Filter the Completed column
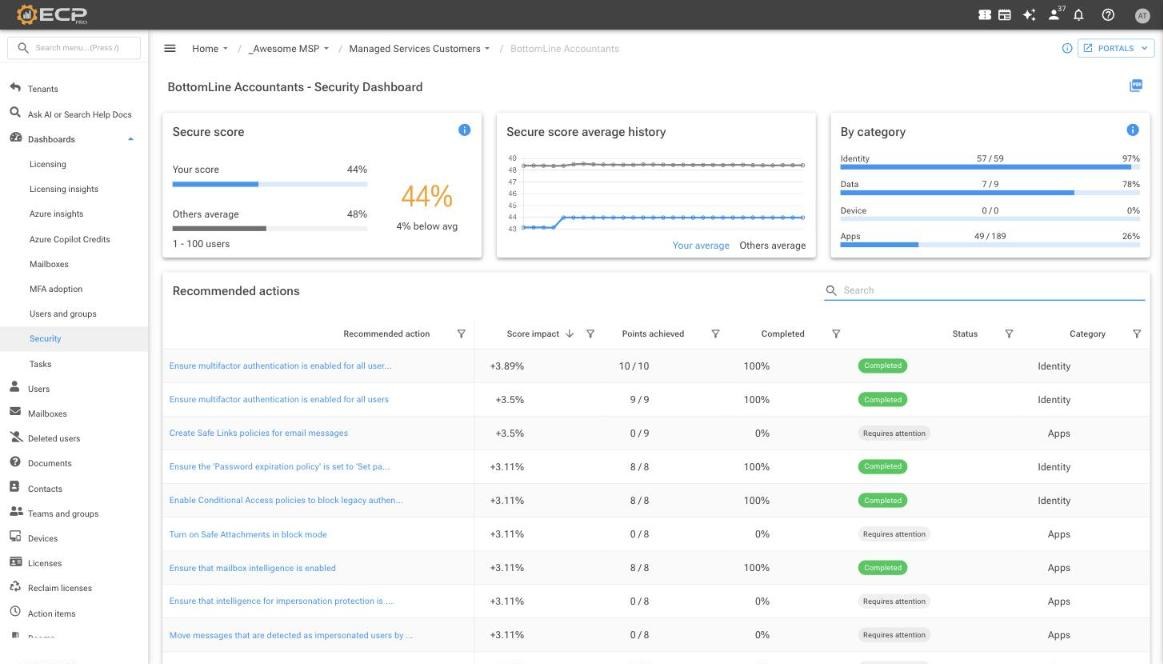 tap(836, 334)
